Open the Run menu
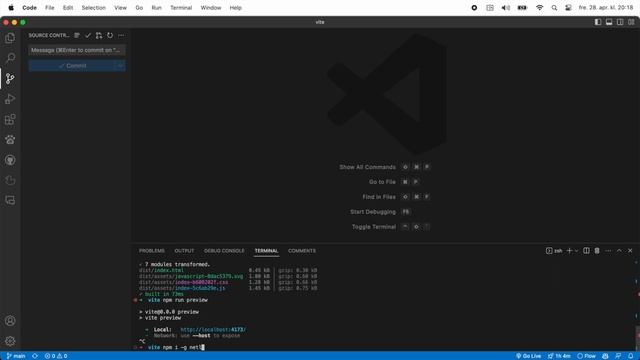This screenshot has height=360, width=640. tap(156, 8)
